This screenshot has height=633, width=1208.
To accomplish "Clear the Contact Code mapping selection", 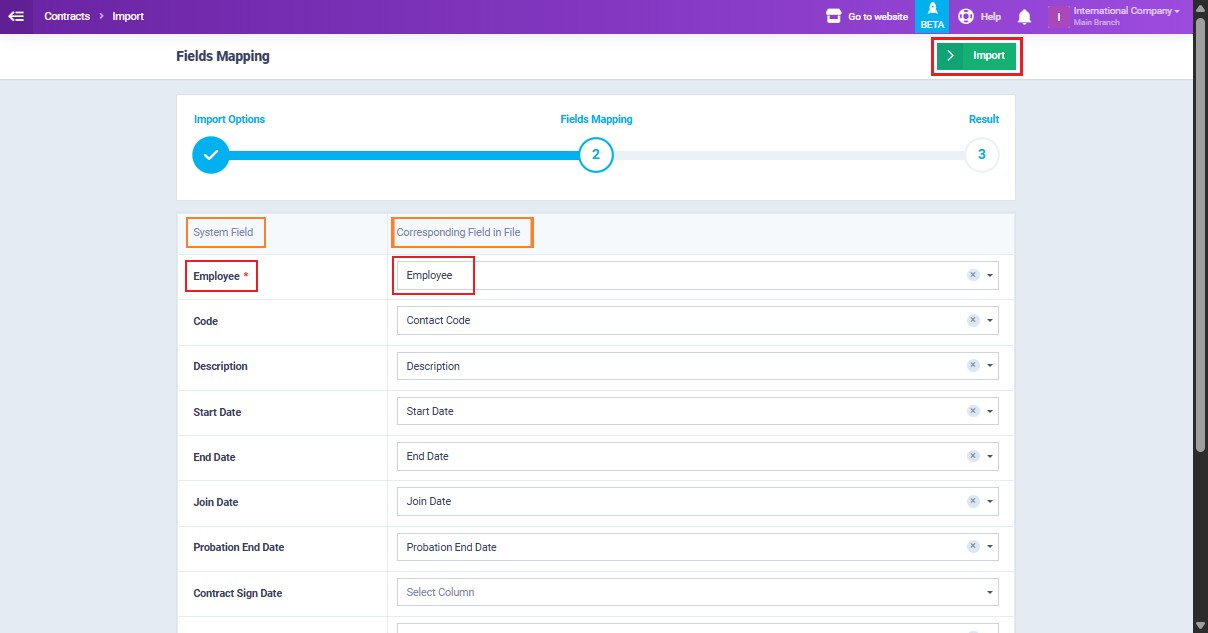I will click(972, 320).
